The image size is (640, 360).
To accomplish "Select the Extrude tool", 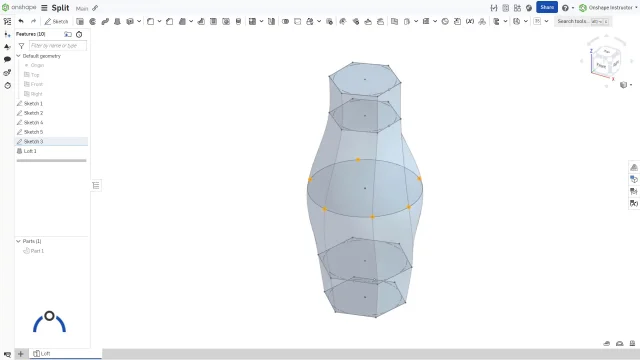I will [80, 21].
